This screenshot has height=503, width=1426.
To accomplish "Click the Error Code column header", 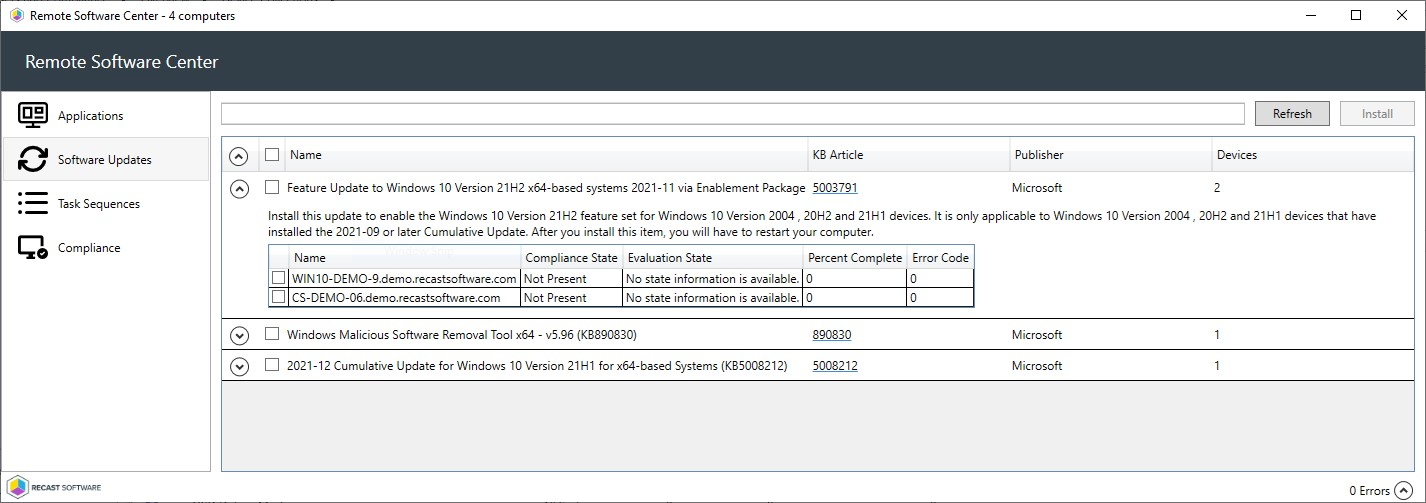I will click(940, 257).
